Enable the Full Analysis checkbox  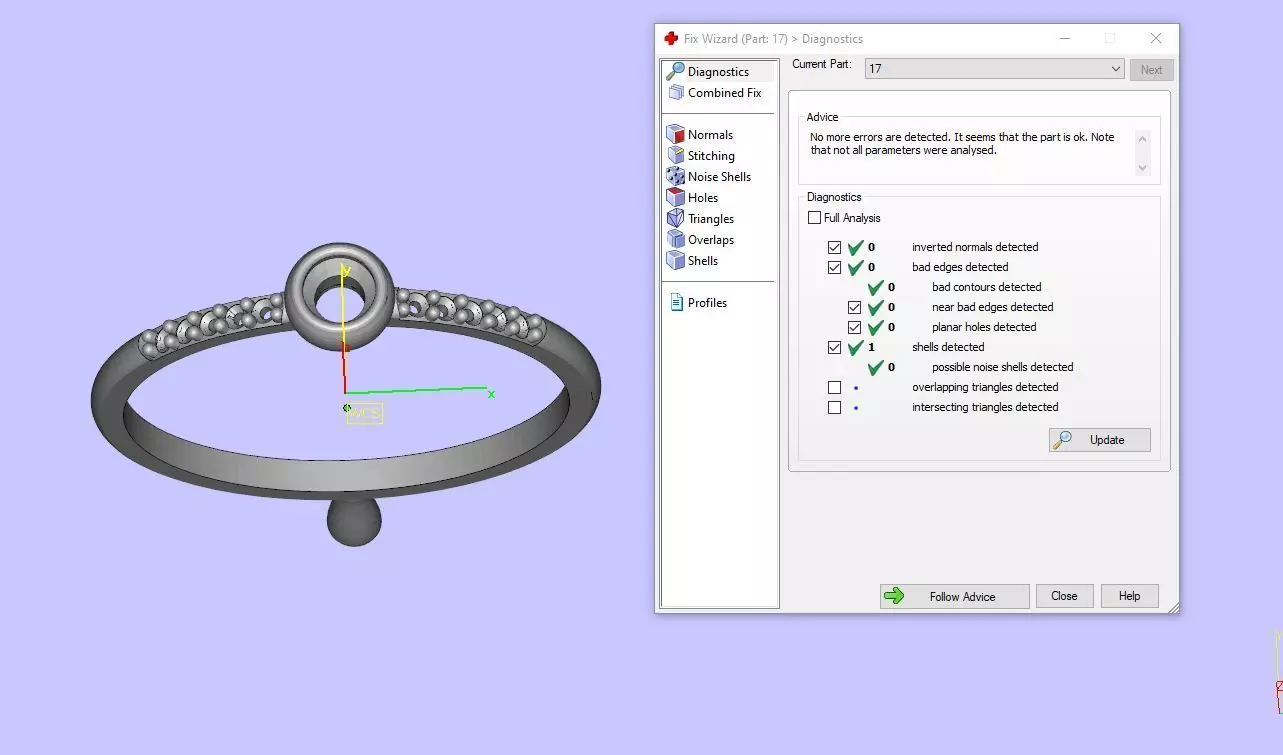tap(815, 218)
